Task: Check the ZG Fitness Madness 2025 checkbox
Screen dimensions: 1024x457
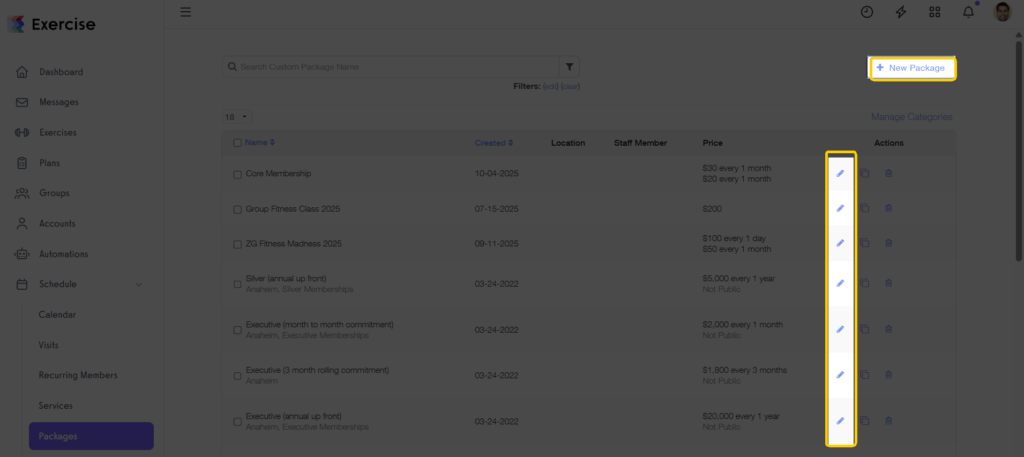Action: pos(237,245)
